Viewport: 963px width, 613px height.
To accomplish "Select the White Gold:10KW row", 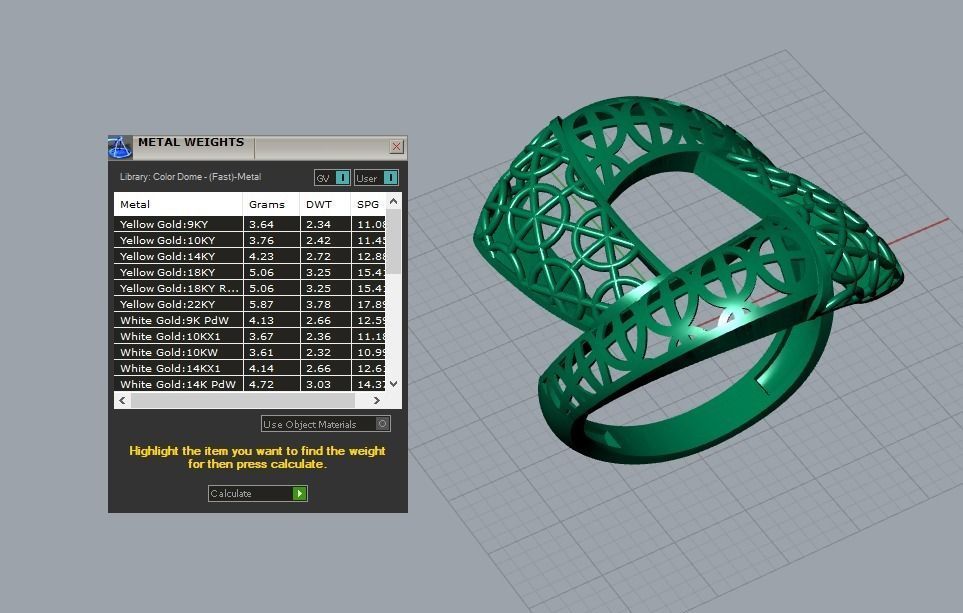I will point(249,352).
